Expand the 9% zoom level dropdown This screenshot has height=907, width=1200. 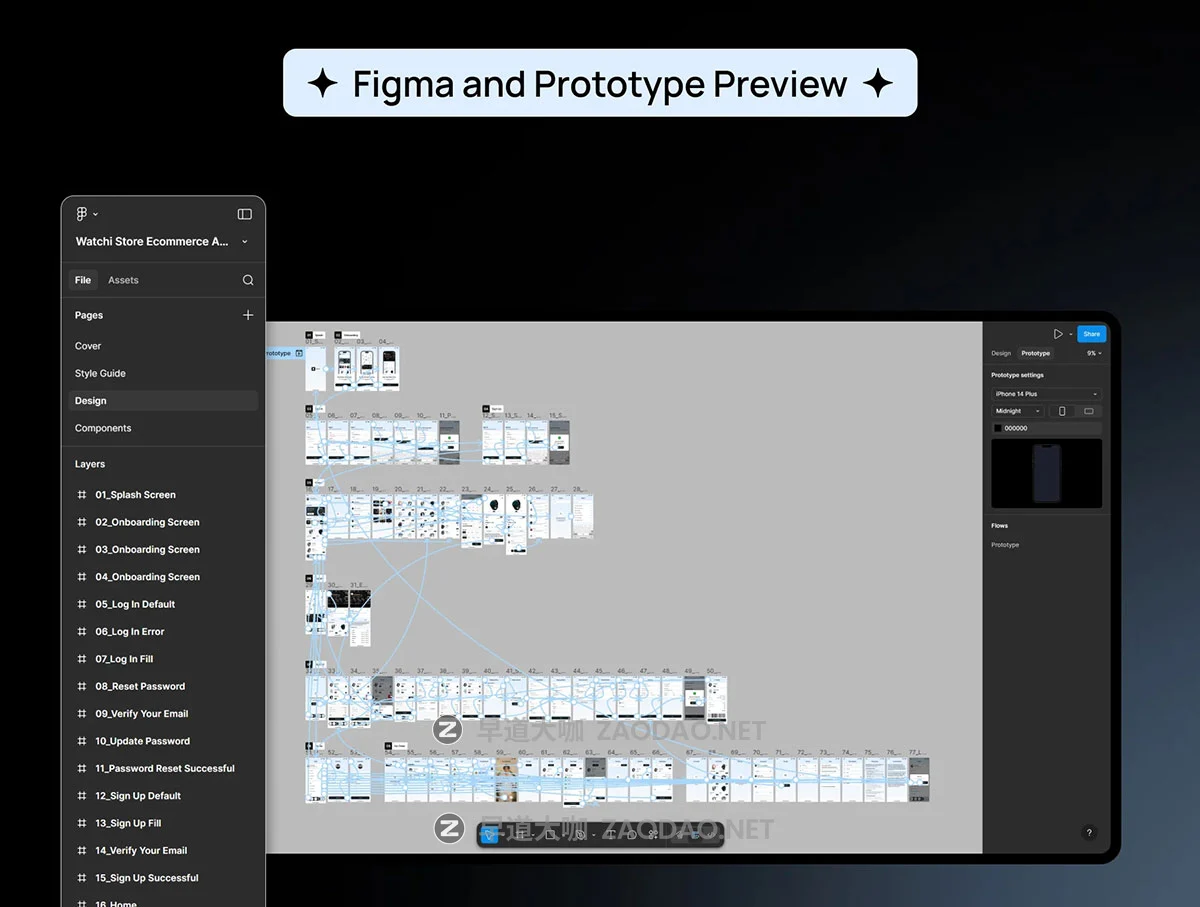click(1094, 353)
